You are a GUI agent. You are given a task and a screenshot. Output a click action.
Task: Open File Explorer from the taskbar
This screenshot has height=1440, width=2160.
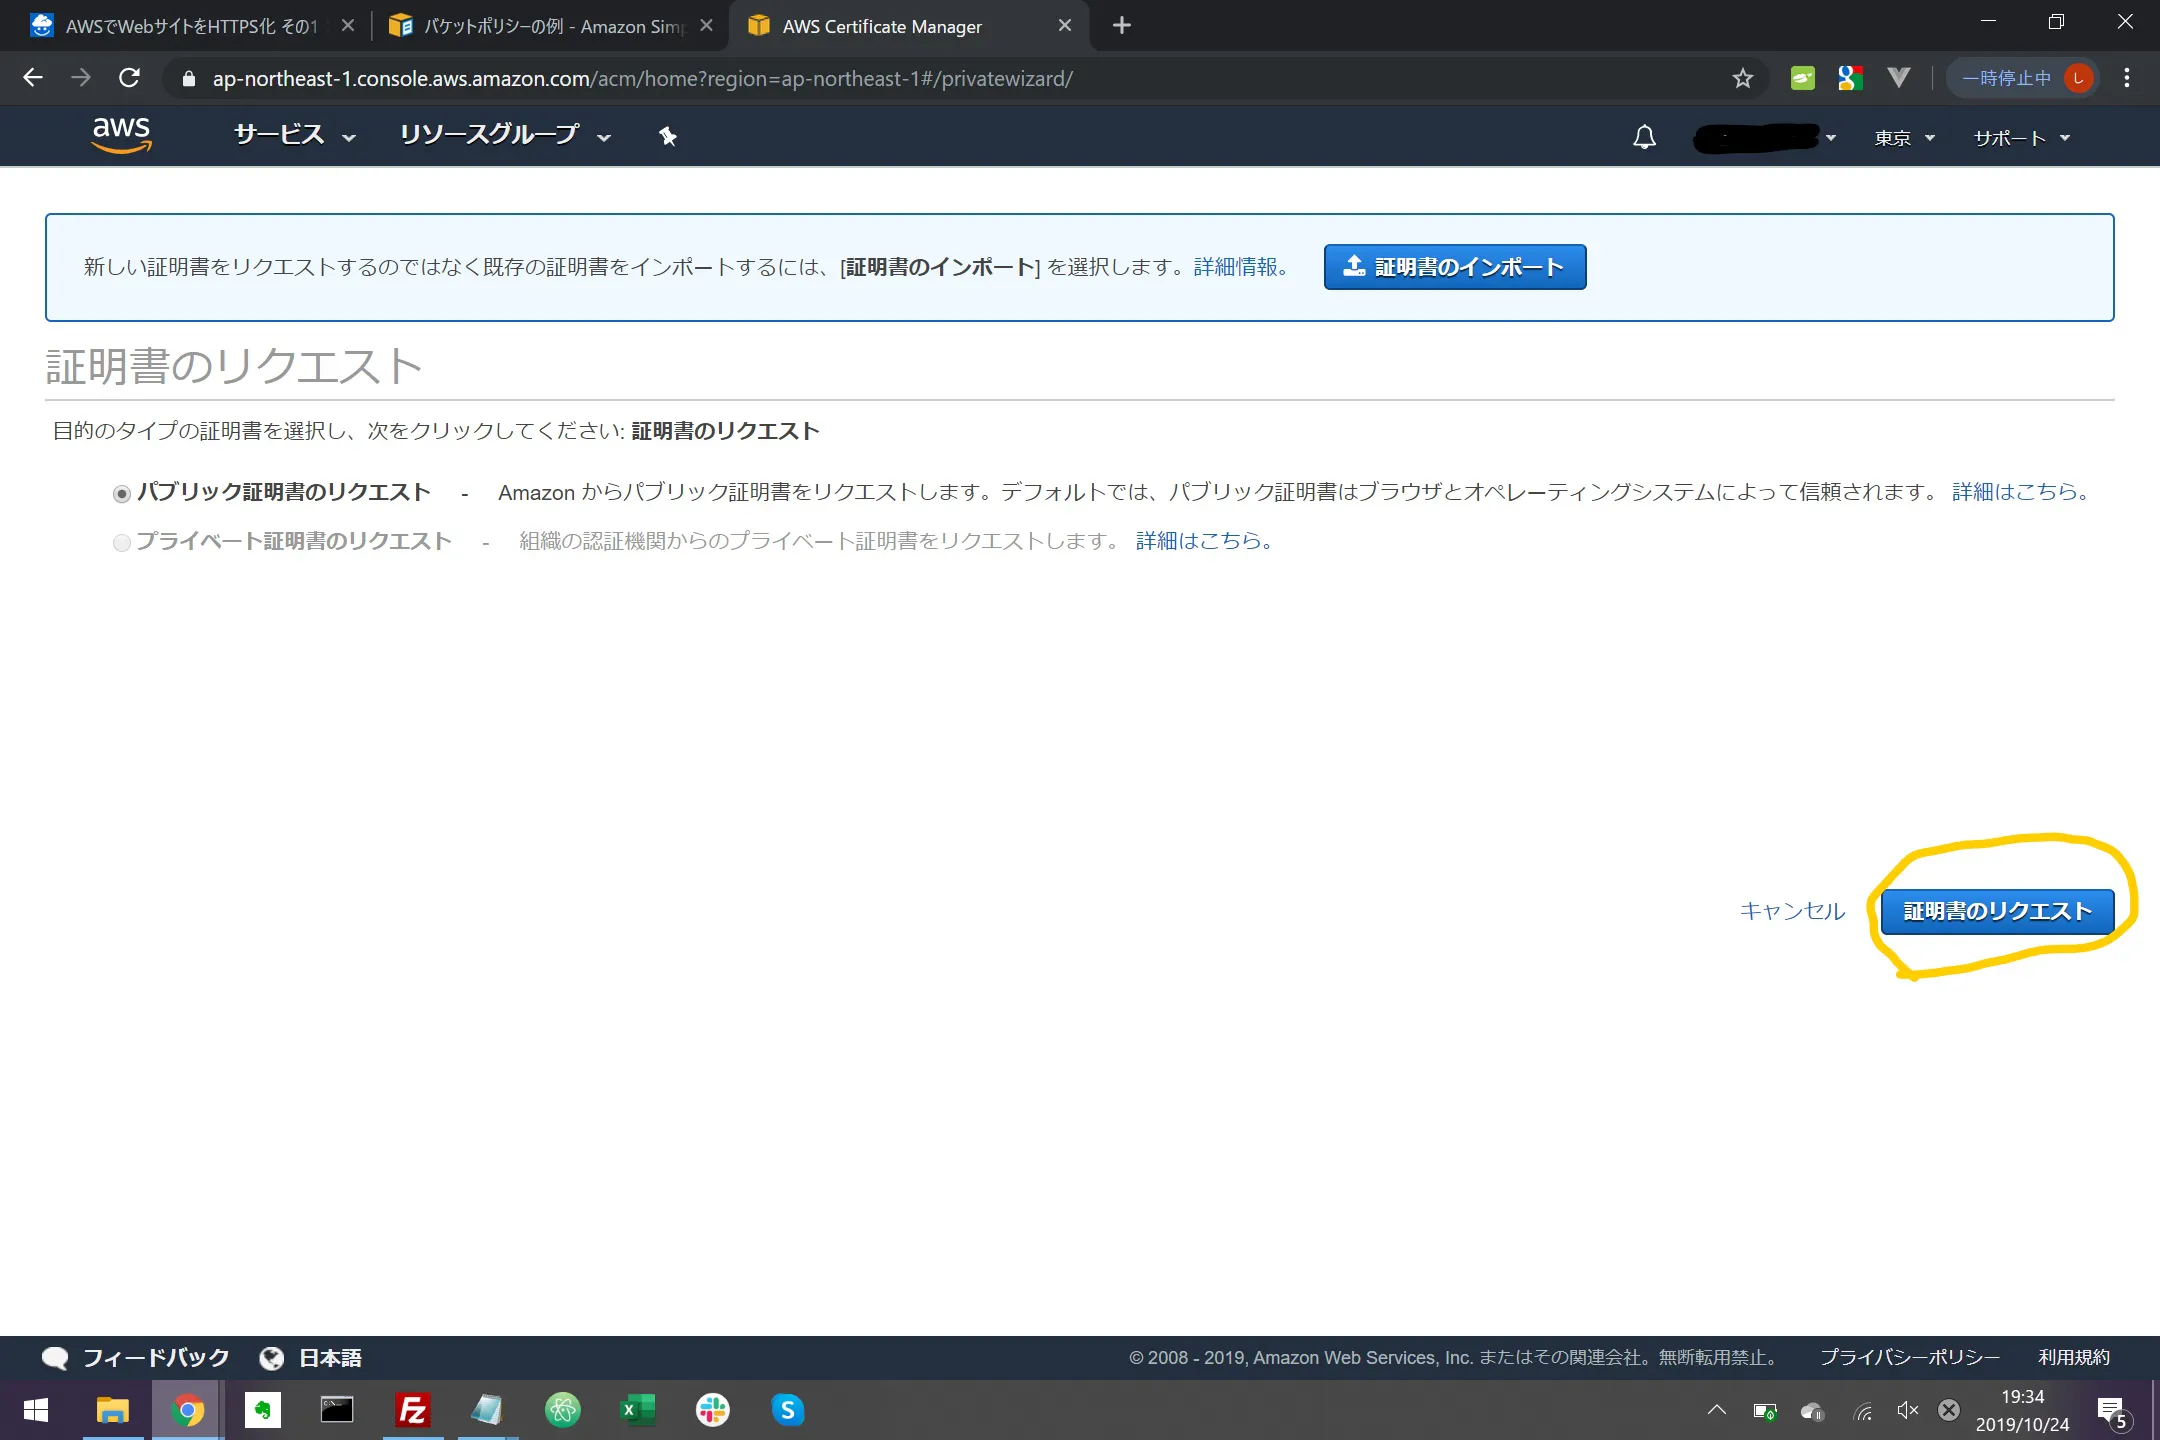(x=112, y=1410)
